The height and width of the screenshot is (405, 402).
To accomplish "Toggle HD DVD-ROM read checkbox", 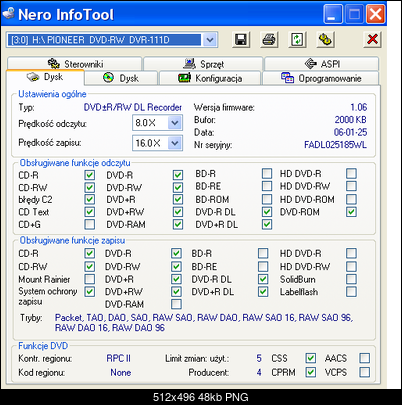I will (351, 199).
